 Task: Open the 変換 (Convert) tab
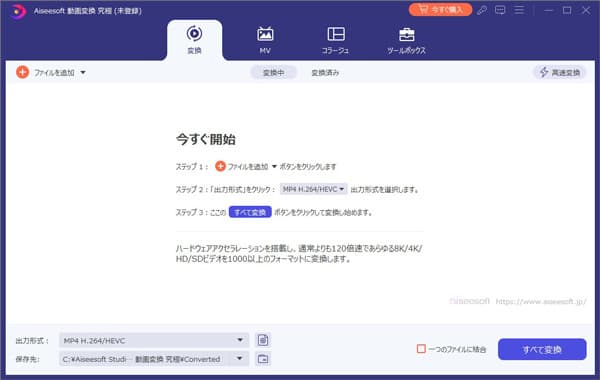point(194,40)
